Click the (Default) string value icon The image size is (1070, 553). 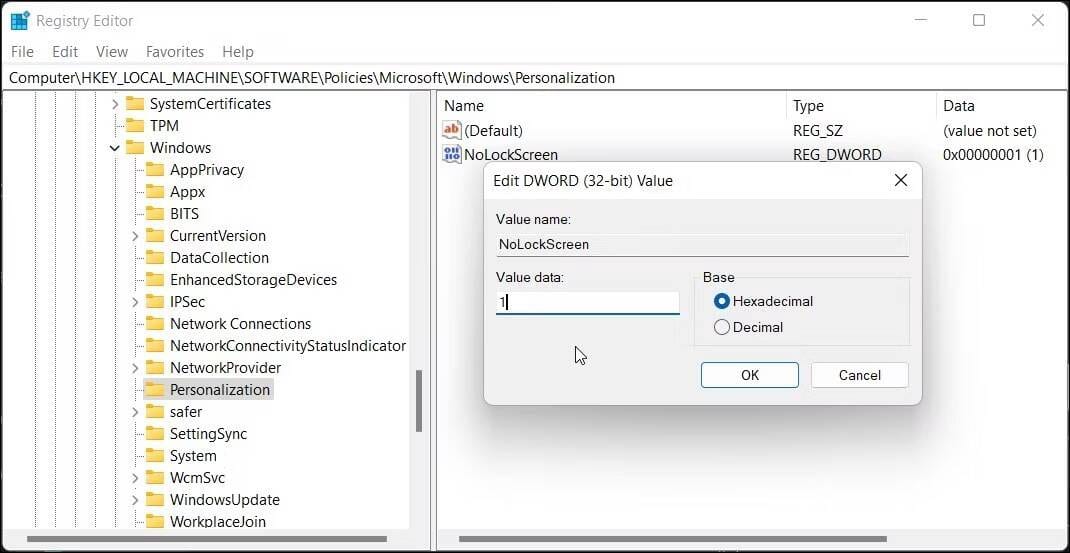pyautogui.click(x=452, y=130)
